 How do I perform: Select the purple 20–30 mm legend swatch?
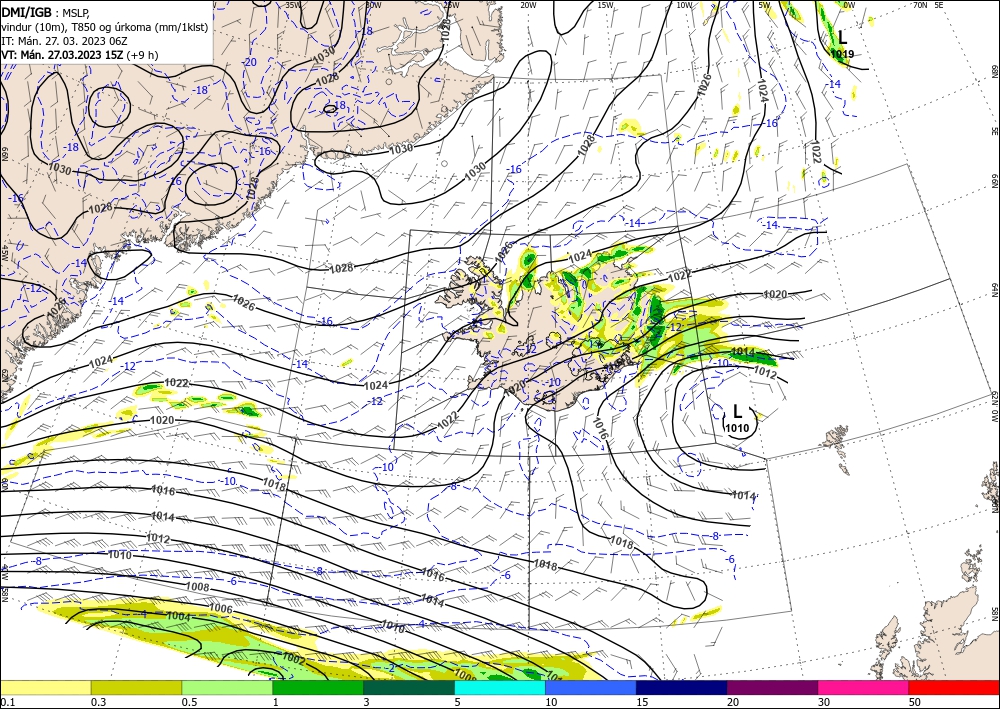click(x=772, y=687)
